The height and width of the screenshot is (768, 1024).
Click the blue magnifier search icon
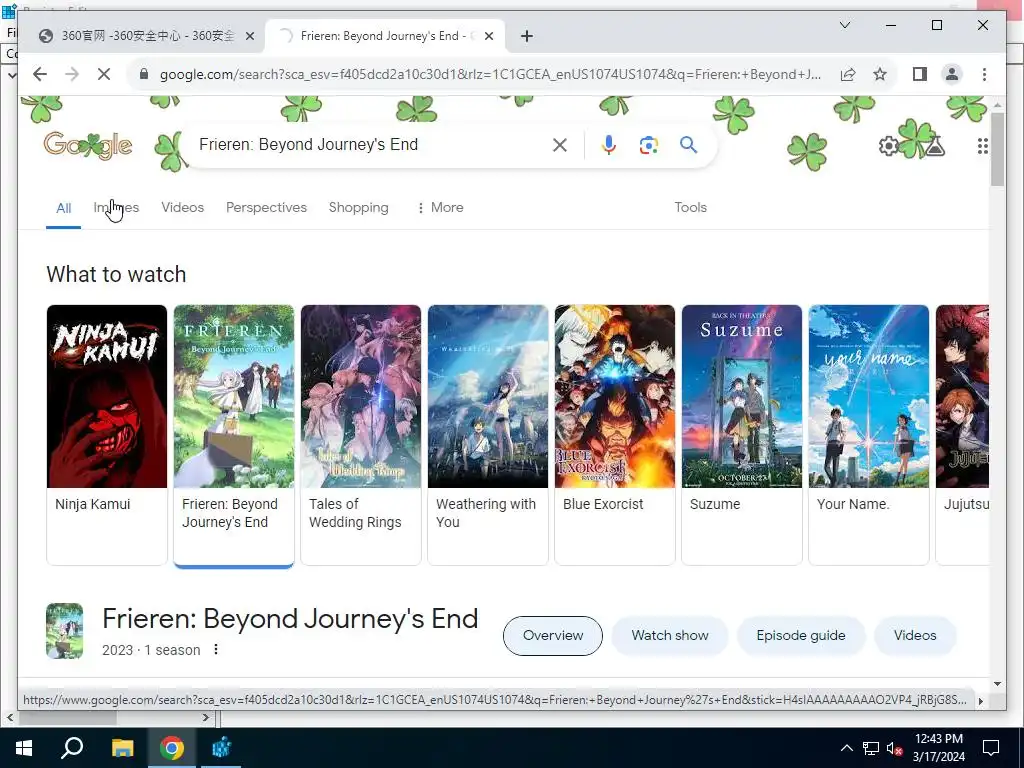click(688, 145)
